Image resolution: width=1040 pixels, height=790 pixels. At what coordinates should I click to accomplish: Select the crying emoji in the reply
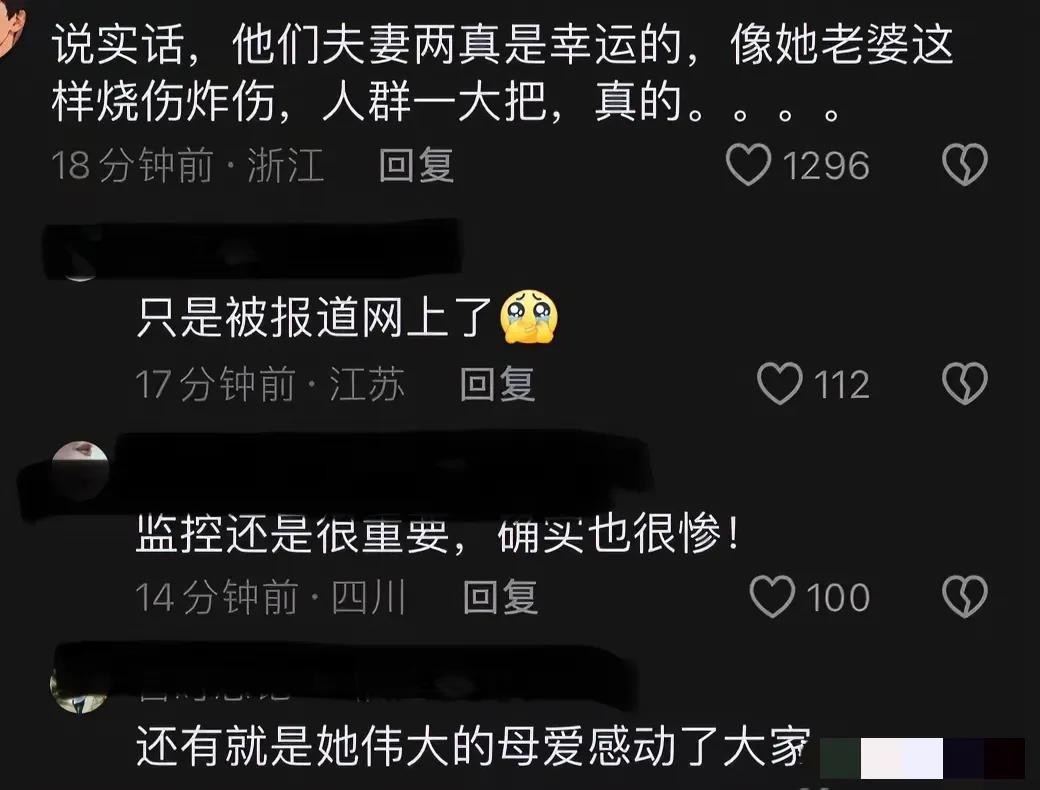click(x=529, y=318)
